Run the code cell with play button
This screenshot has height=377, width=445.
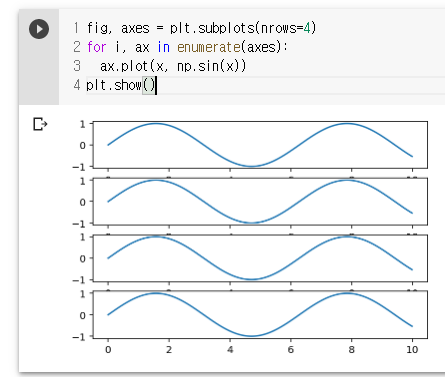click(39, 29)
